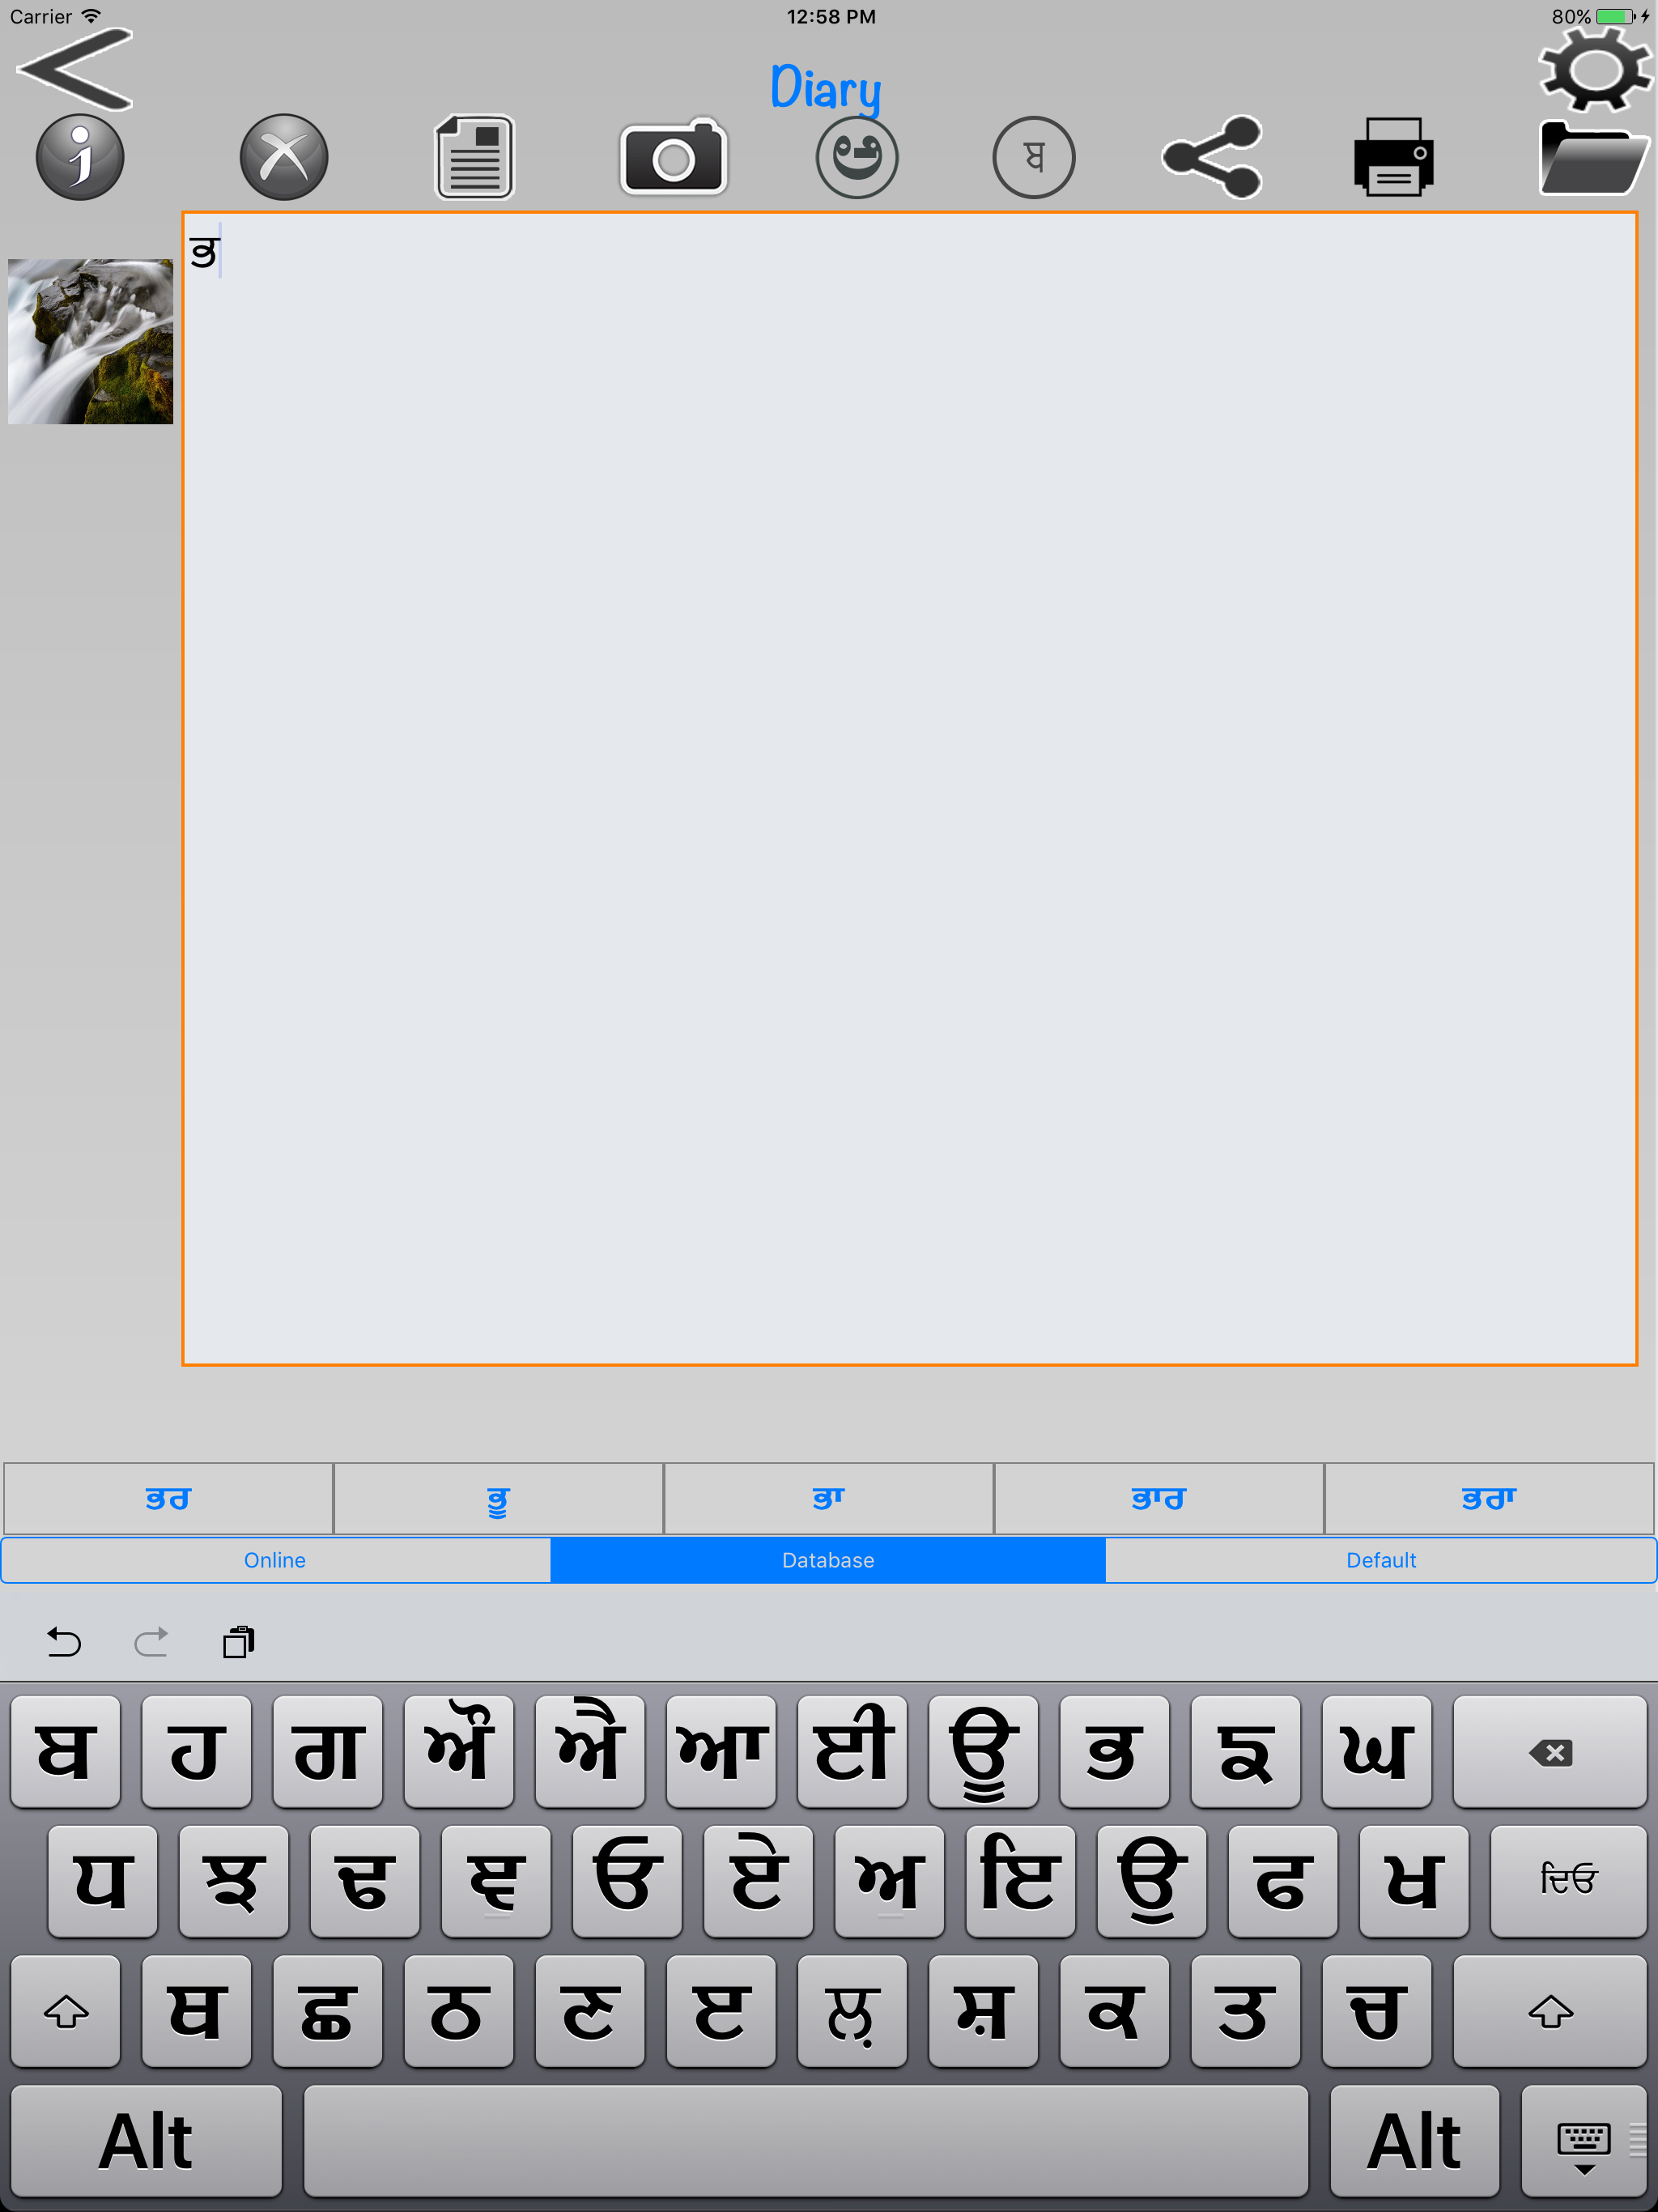The width and height of the screenshot is (1658, 2212).
Task: Tap the undo arrow icon
Action: 64,1642
